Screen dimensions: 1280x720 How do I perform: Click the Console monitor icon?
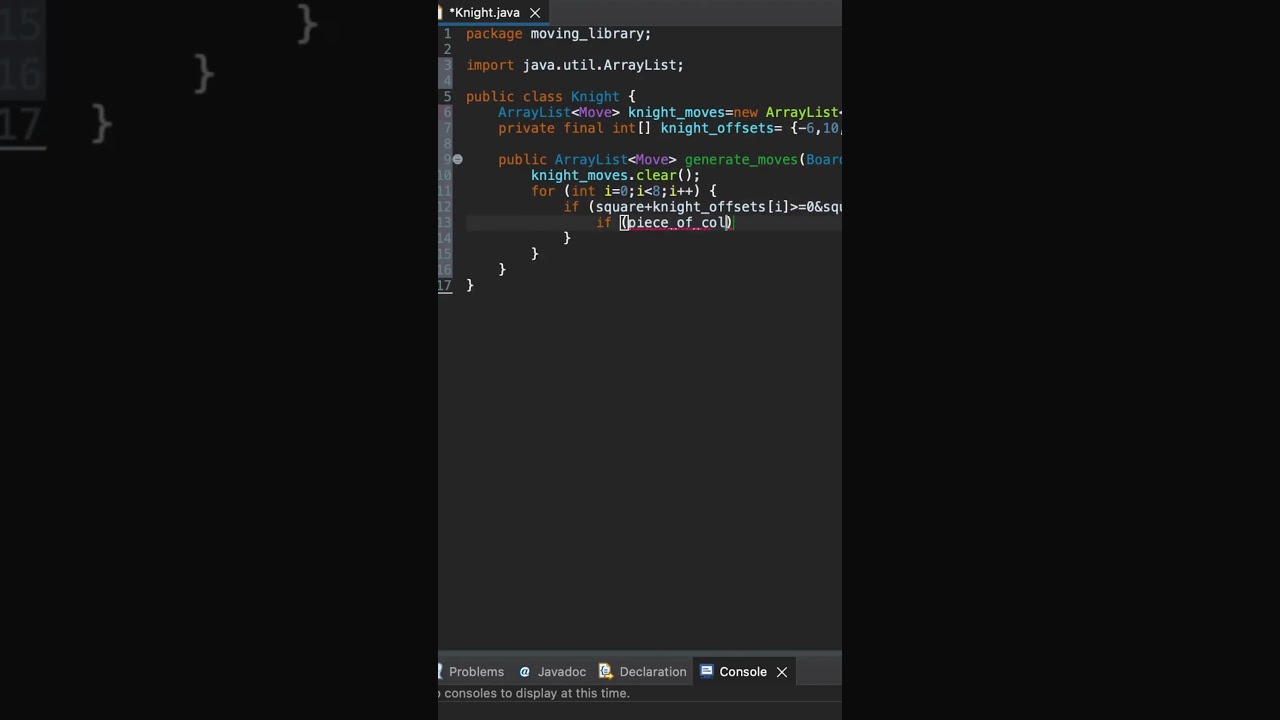tap(707, 672)
